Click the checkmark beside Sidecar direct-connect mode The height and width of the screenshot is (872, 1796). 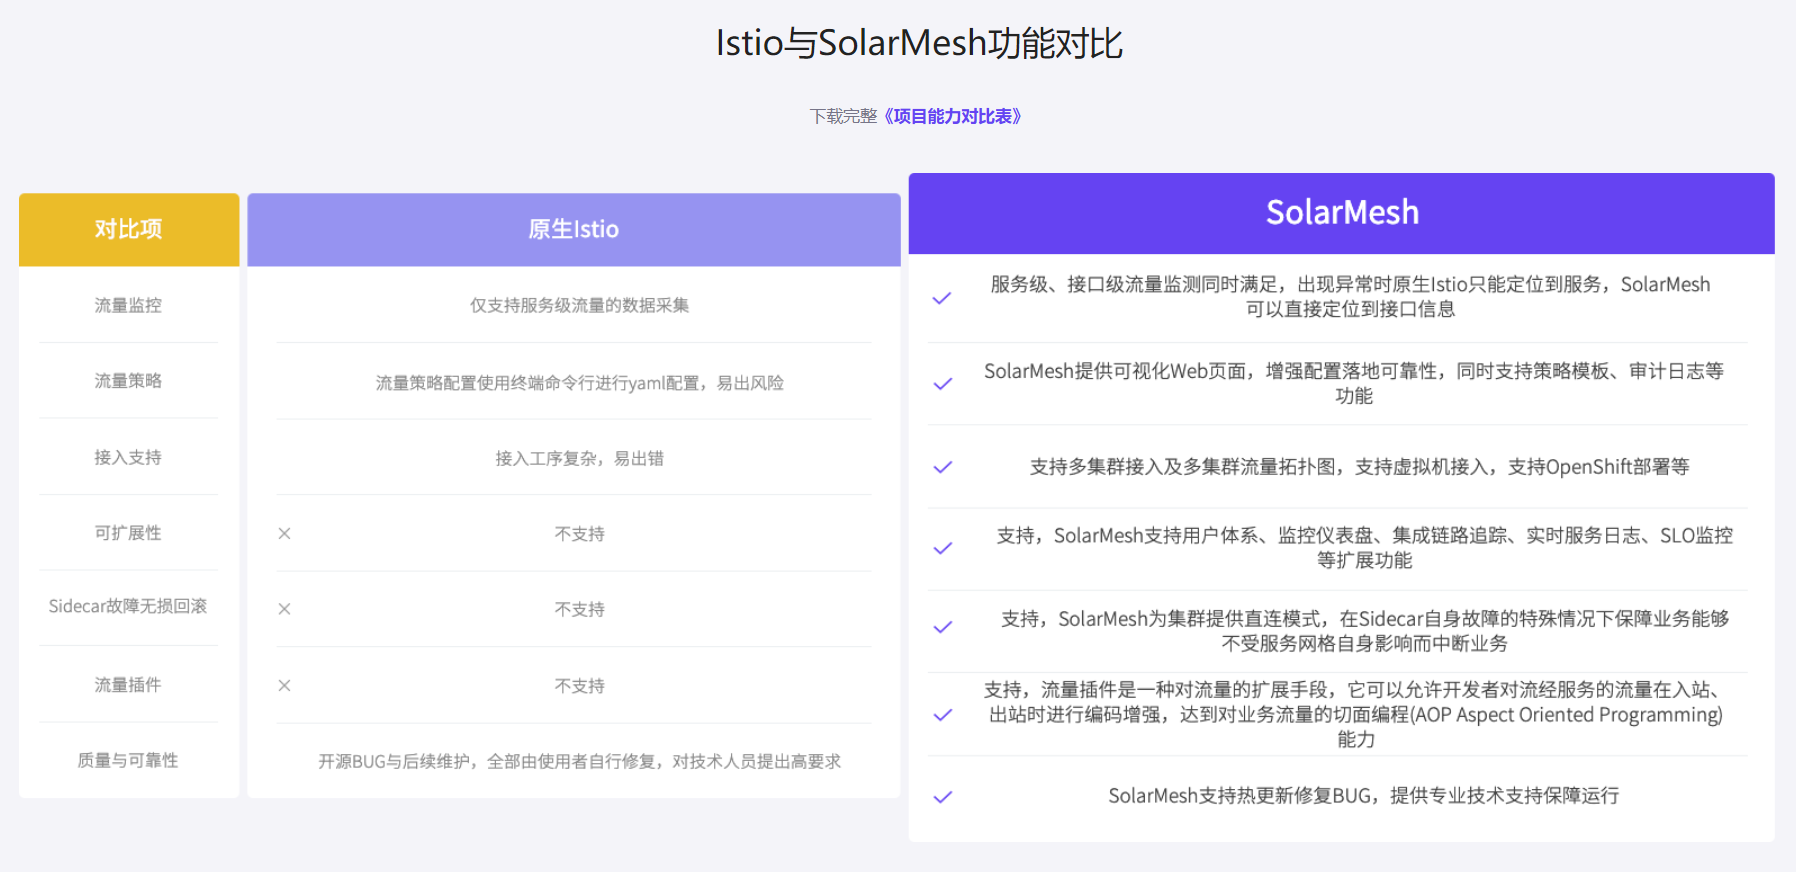[942, 628]
